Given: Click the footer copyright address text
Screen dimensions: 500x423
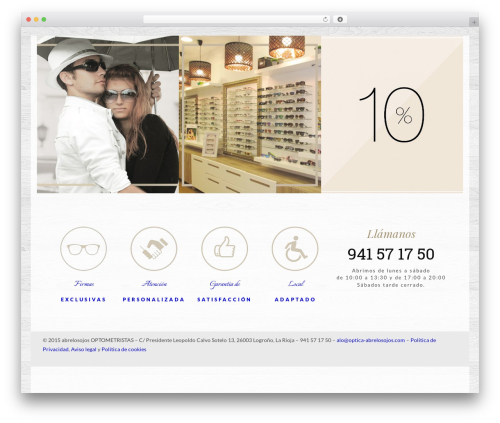Looking at the screenshot, I should point(187,340).
